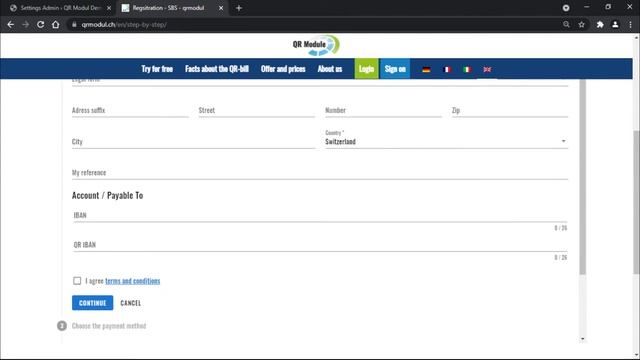Open the terms and conditions link
The image size is (640, 360).
pos(133,281)
